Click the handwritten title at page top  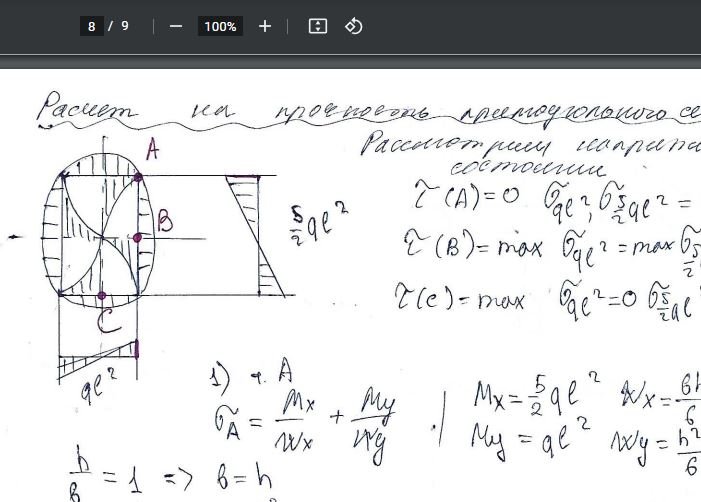coord(360,108)
